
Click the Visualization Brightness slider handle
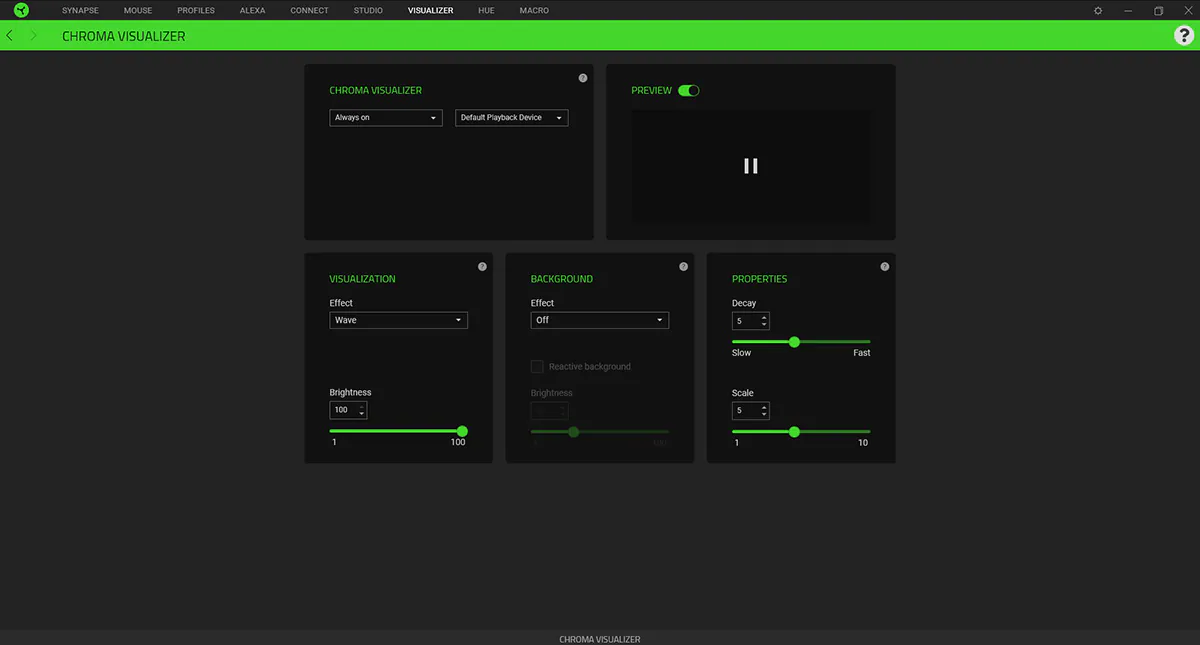(462, 431)
